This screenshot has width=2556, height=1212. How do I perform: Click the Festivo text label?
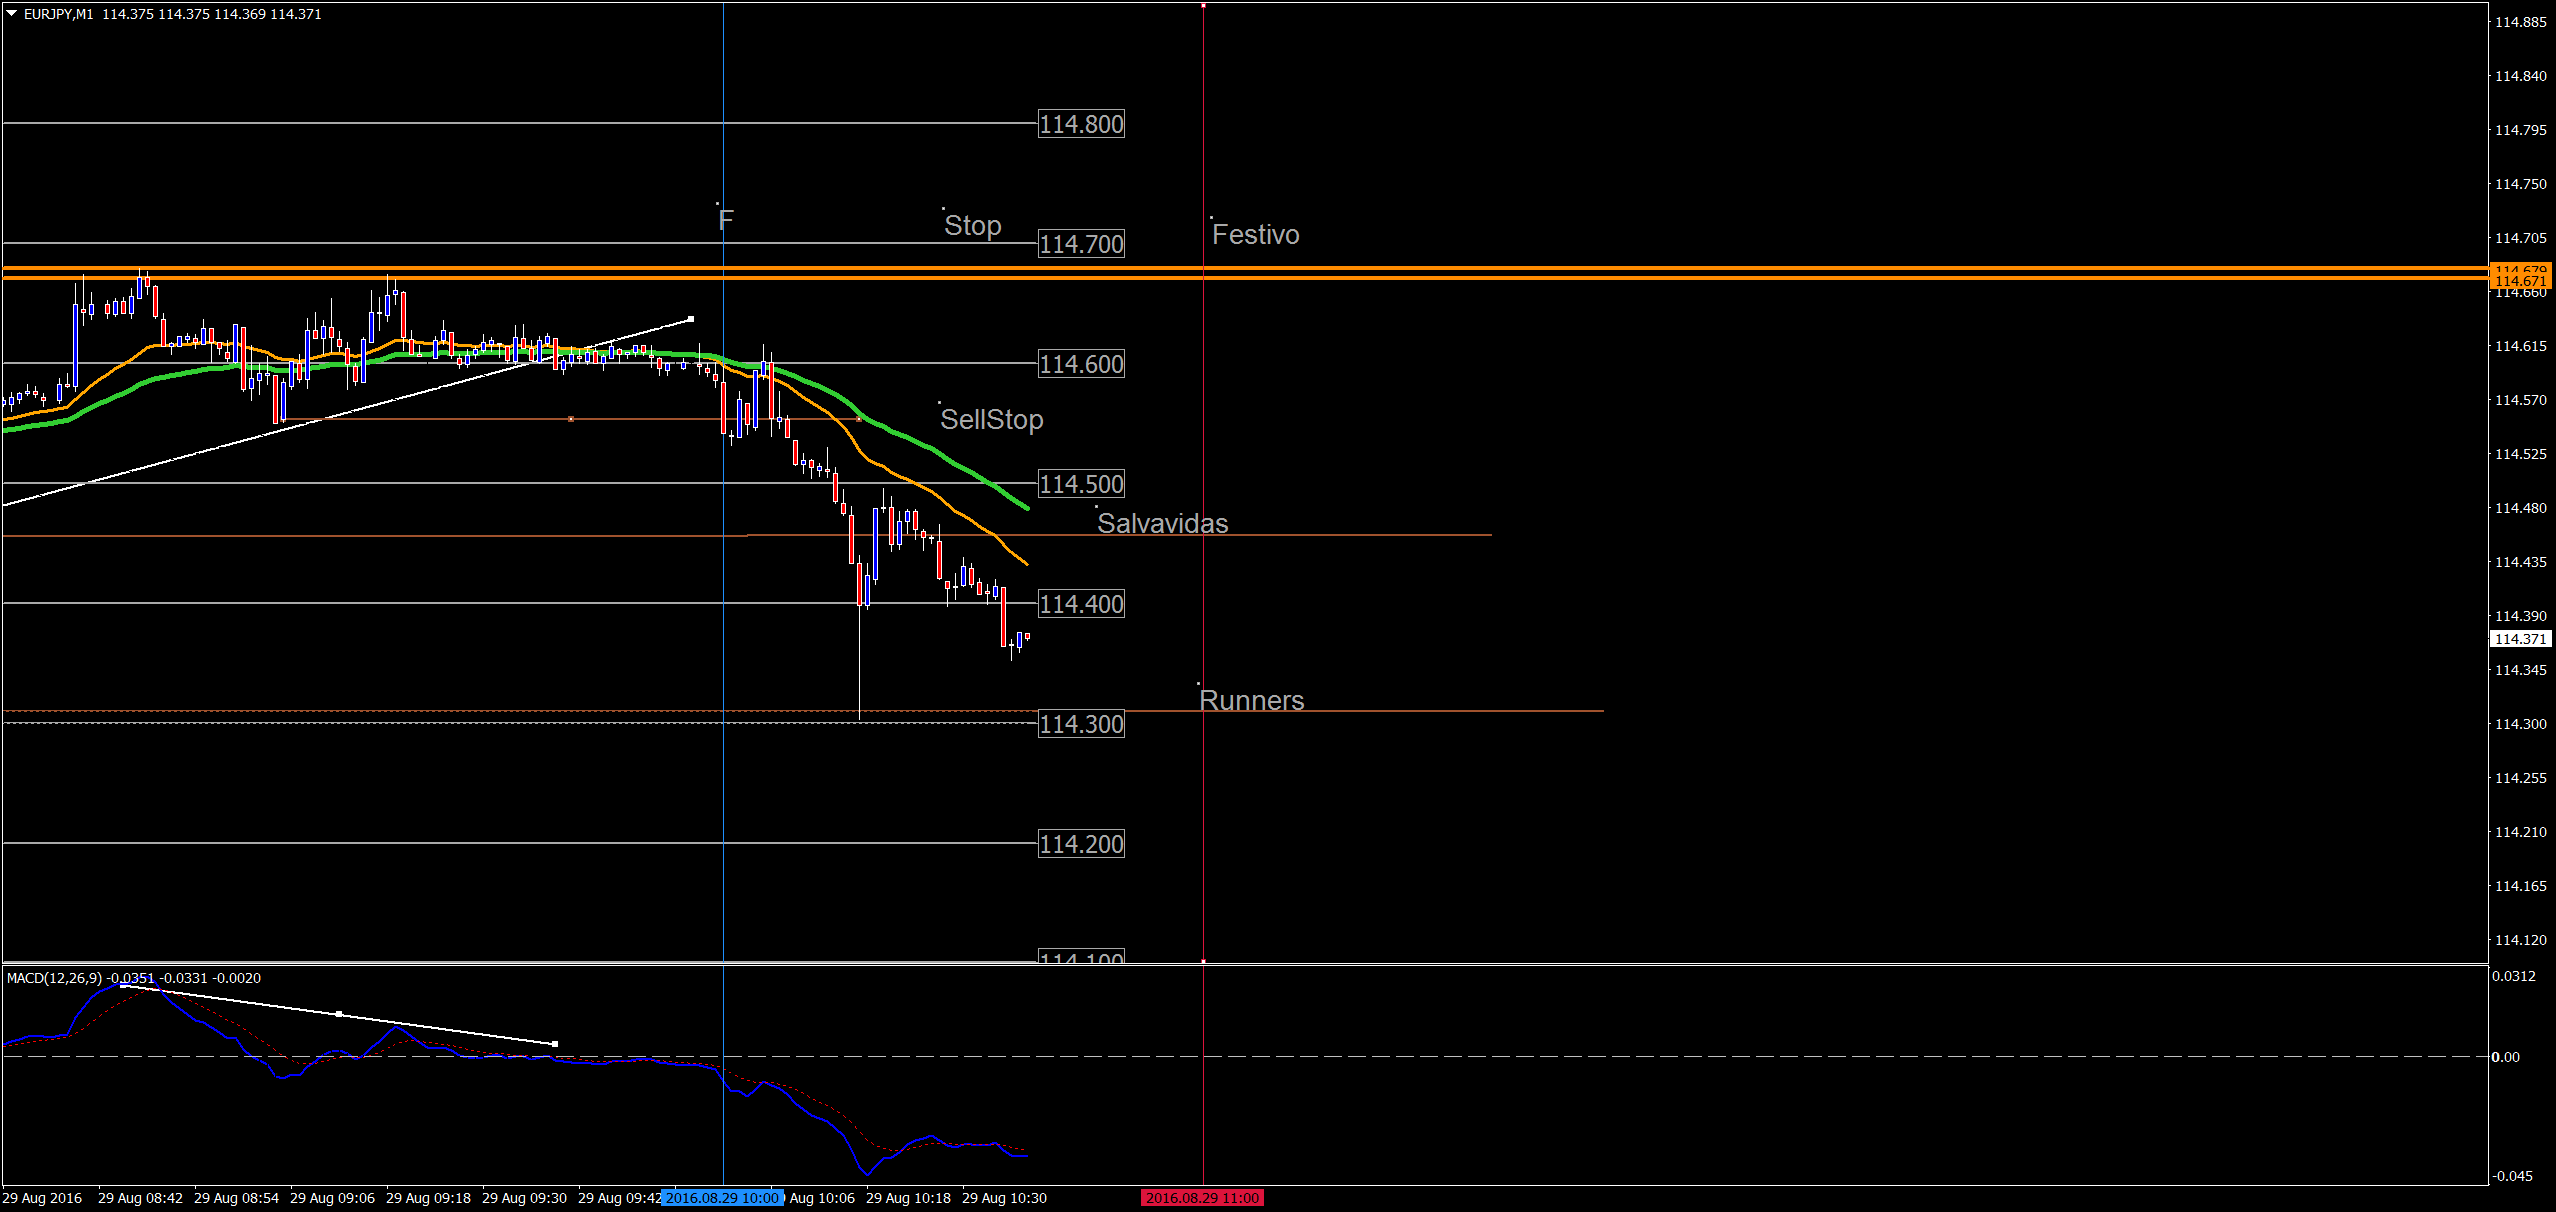click(x=1255, y=235)
